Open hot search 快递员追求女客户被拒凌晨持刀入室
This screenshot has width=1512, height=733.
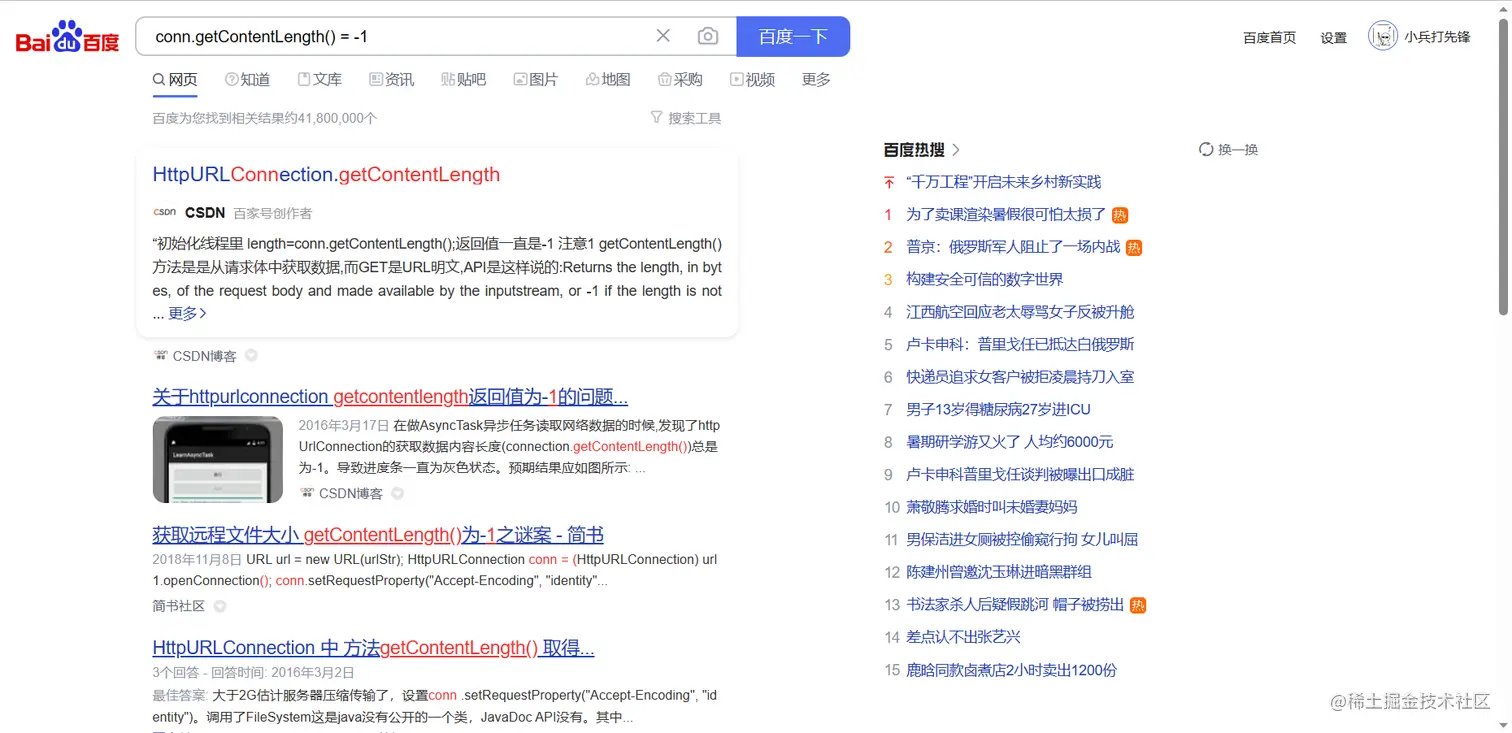[x=1020, y=377]
